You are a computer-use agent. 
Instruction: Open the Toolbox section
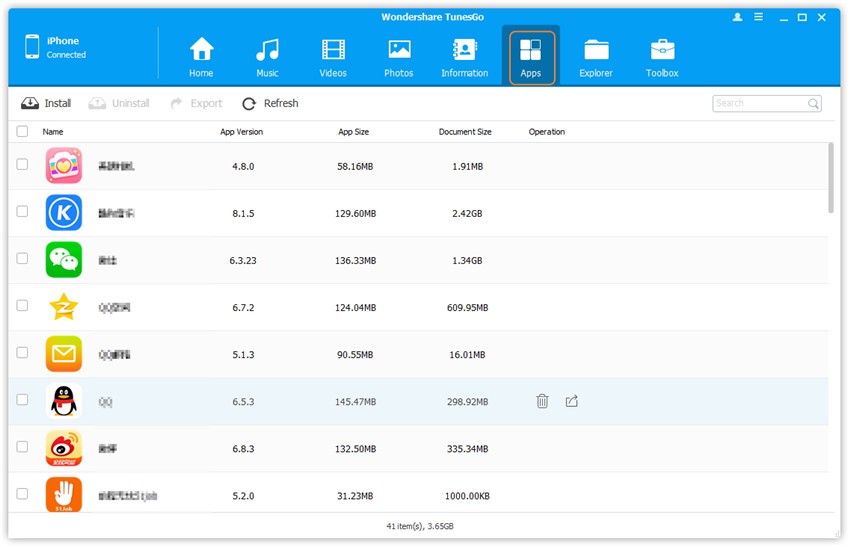click(x=662, y=57)
